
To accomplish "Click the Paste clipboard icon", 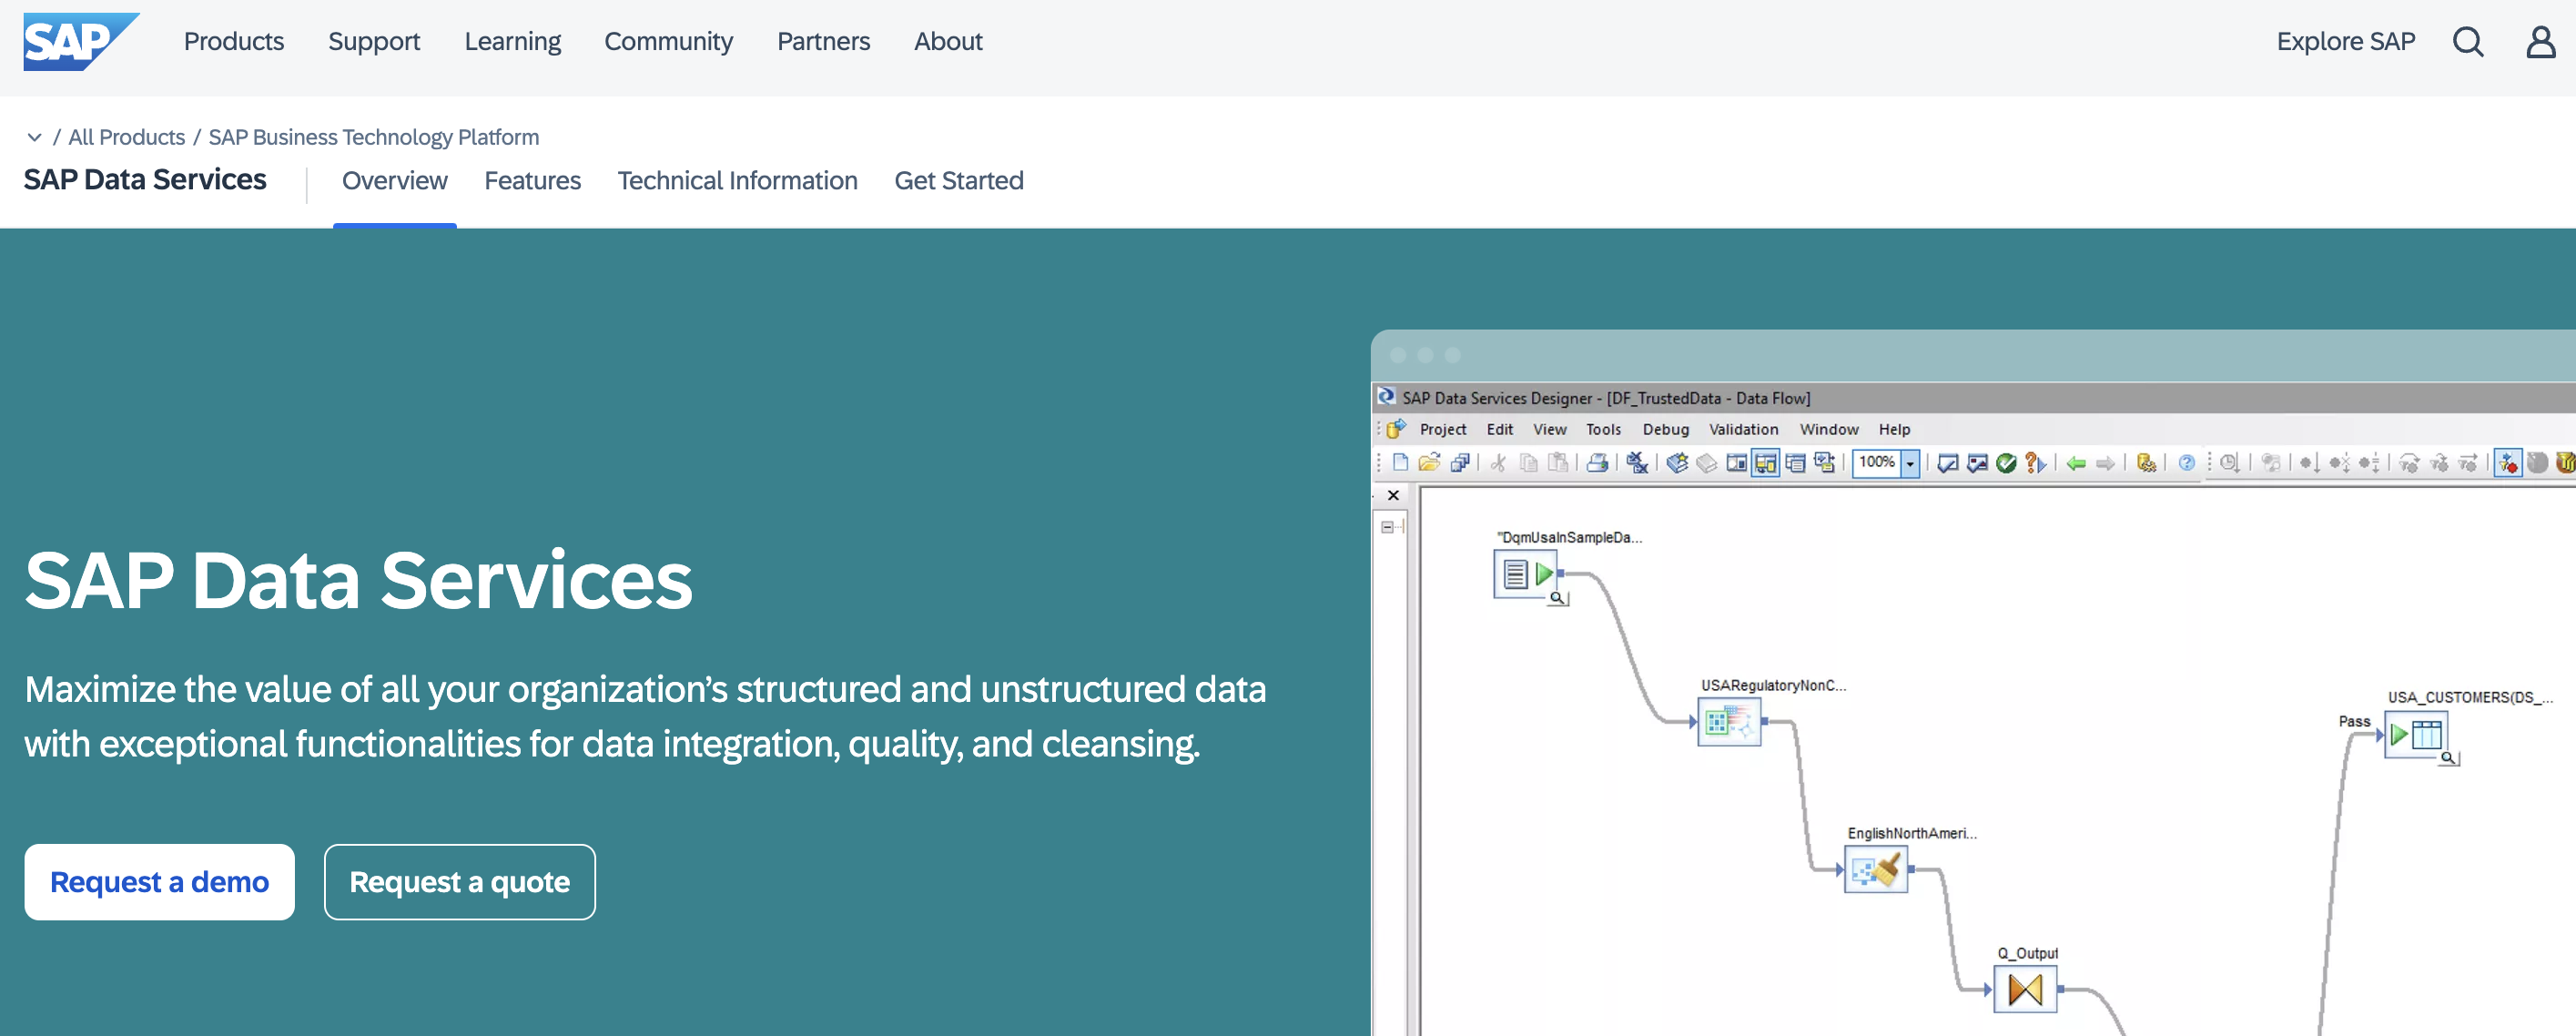I will (x=1558, y=463).
